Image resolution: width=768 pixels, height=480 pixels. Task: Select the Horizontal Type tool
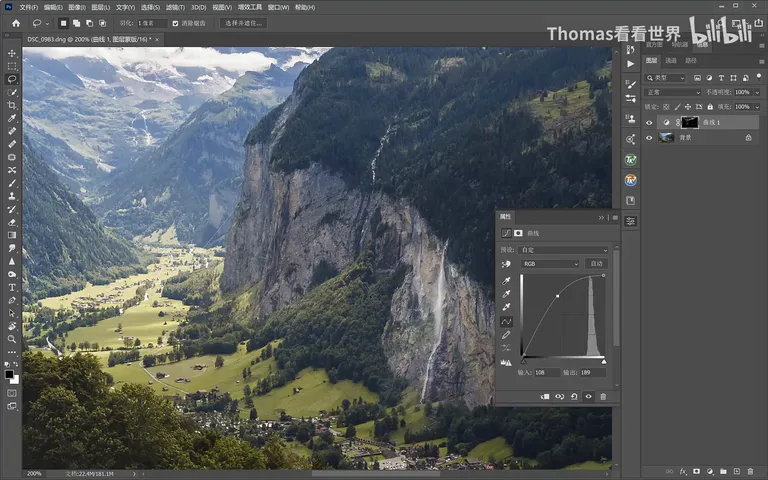[12, 288]
